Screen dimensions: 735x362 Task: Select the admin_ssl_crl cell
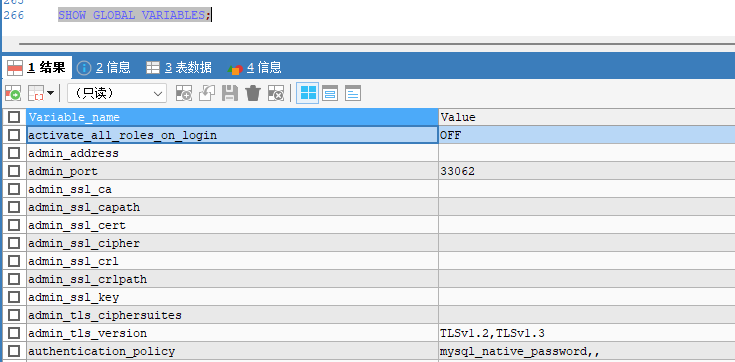[232, 261]
